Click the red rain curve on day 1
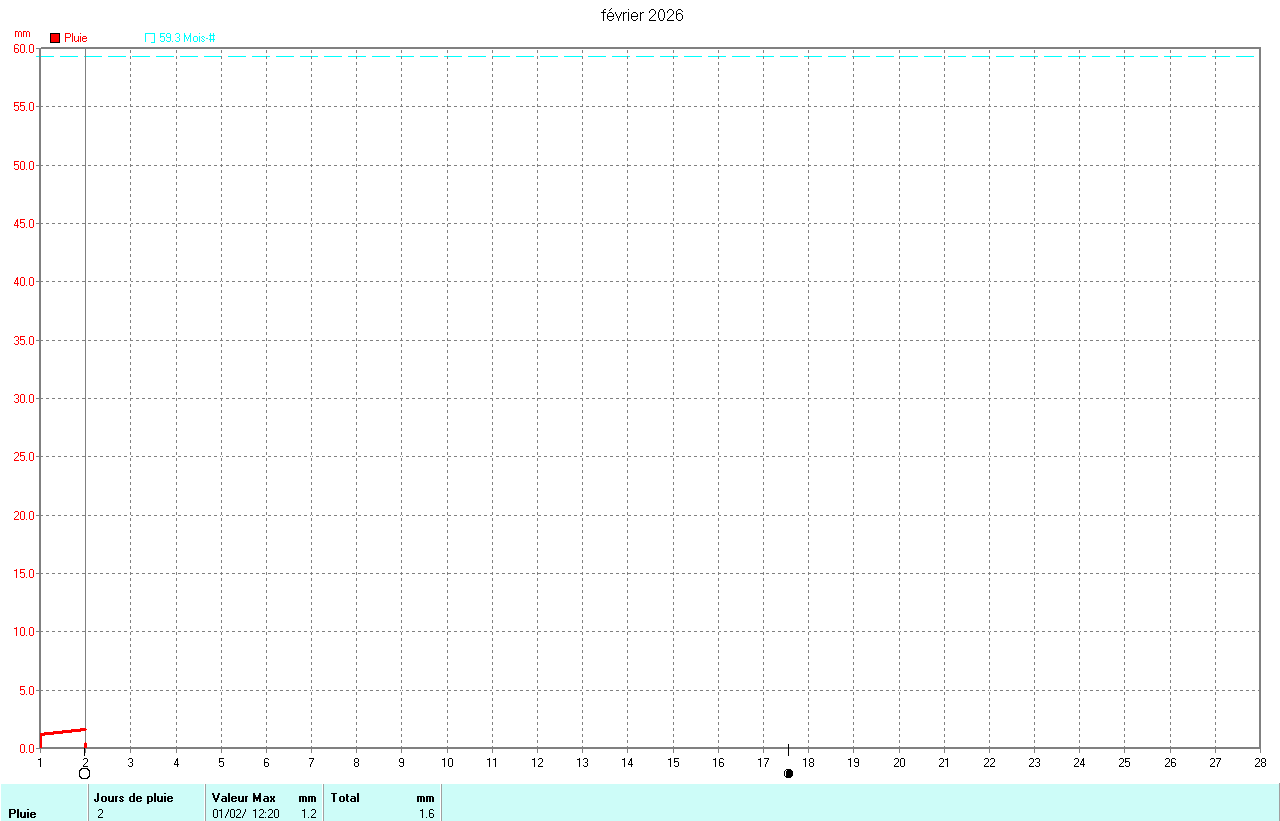The image size is (1280, 821). pyautogui.click(x=62, y=732)
